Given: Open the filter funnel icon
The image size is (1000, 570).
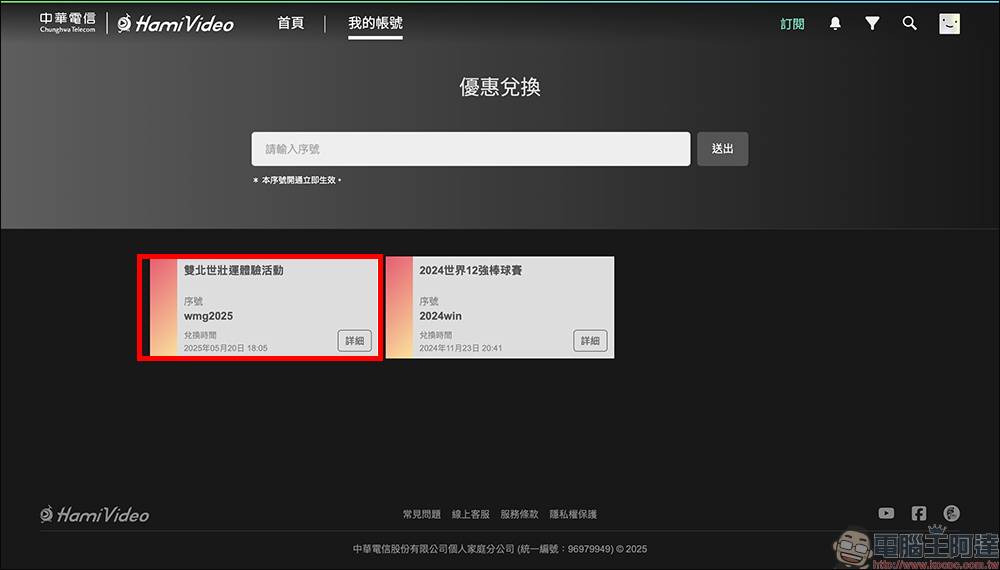Looking at the screenshot, I should click(872, 24).
